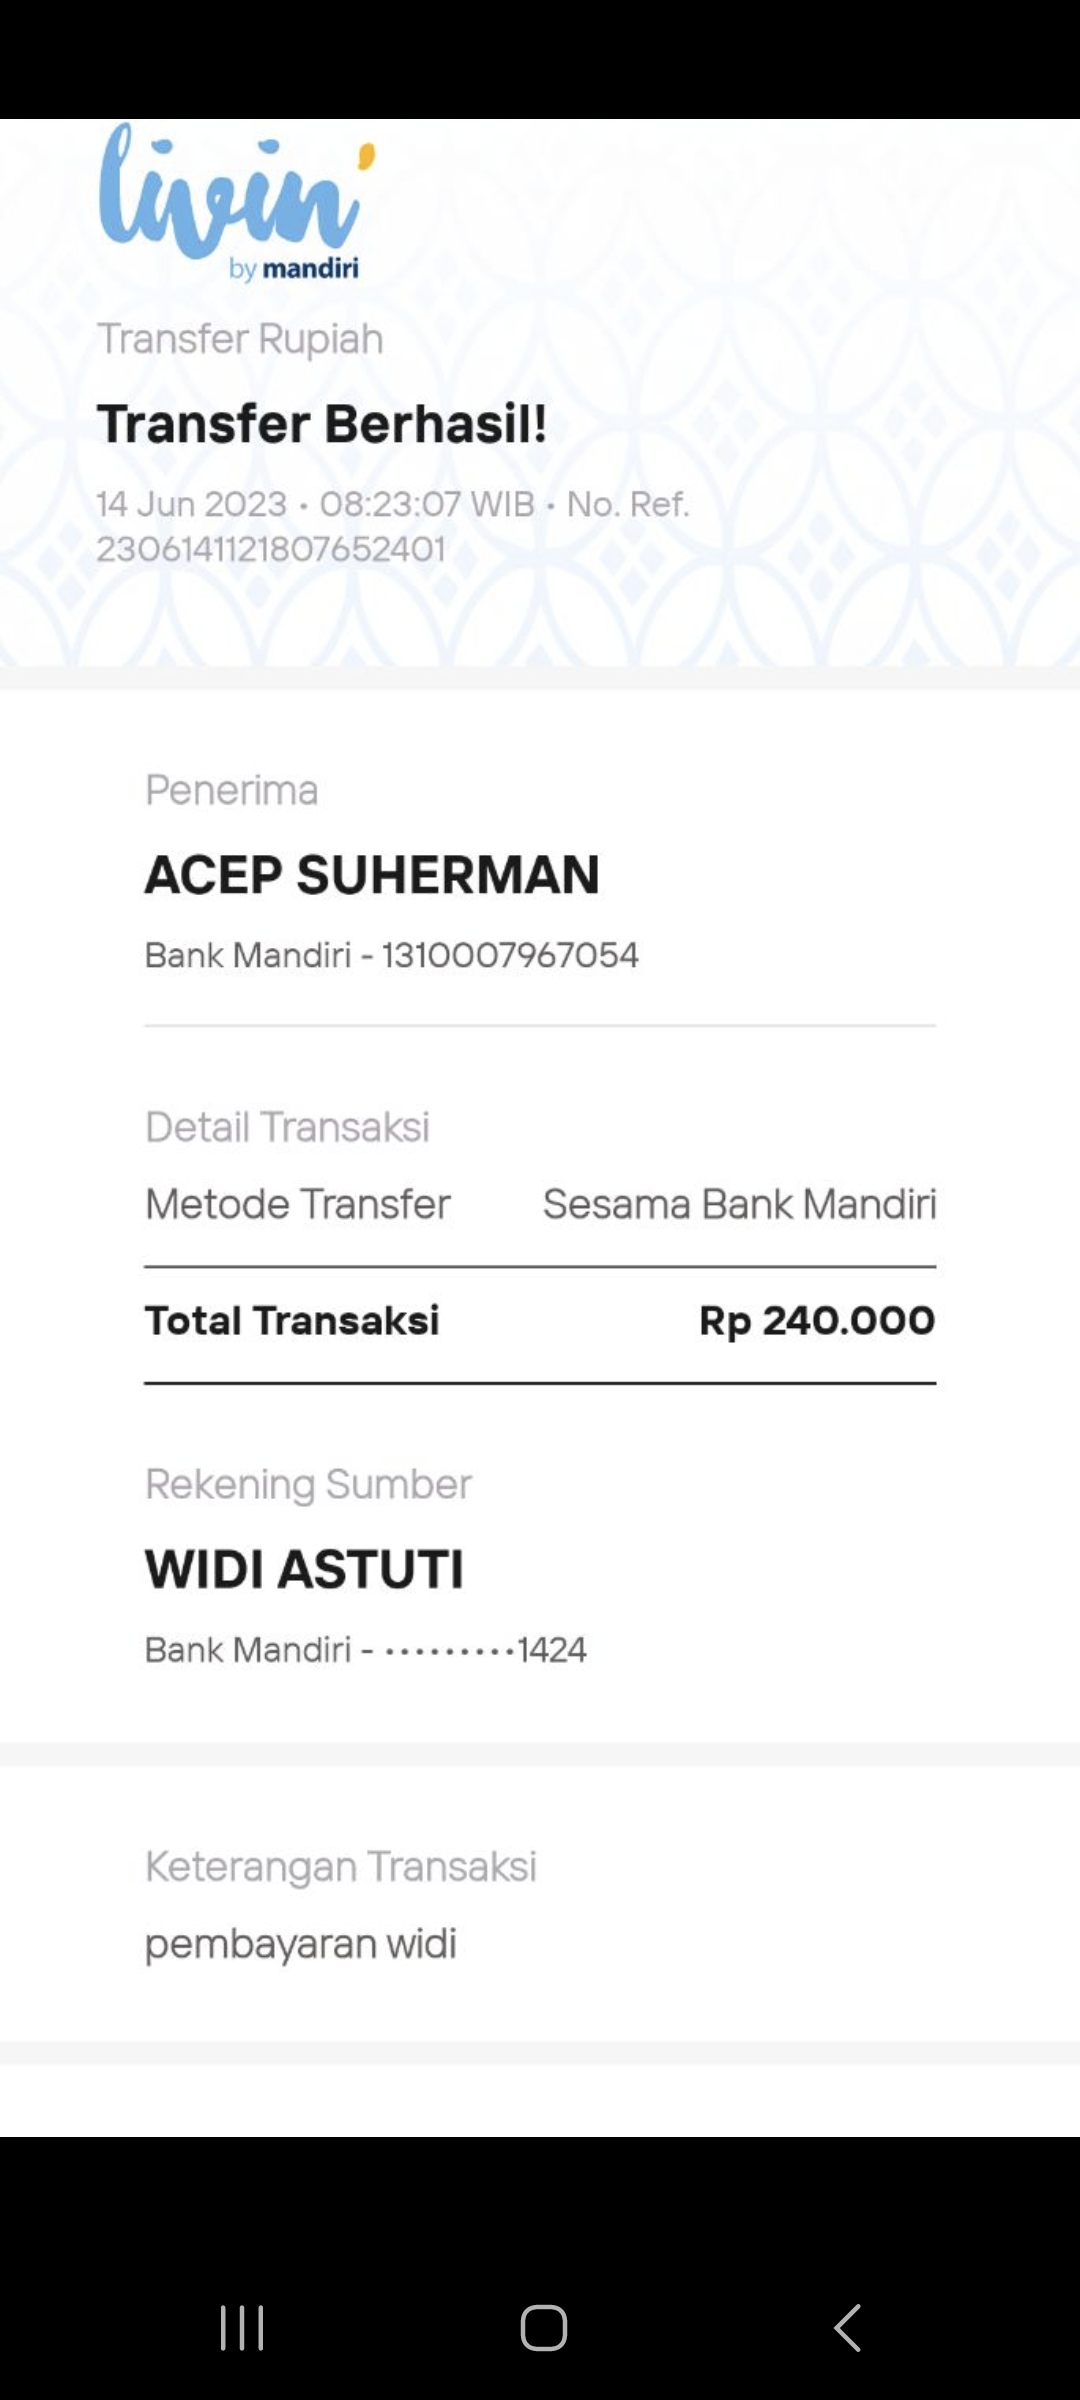The width and height of the screenshot is (1080, 2400).
Task: Tap the masked account ending 1424
Action: (486, 1650)
